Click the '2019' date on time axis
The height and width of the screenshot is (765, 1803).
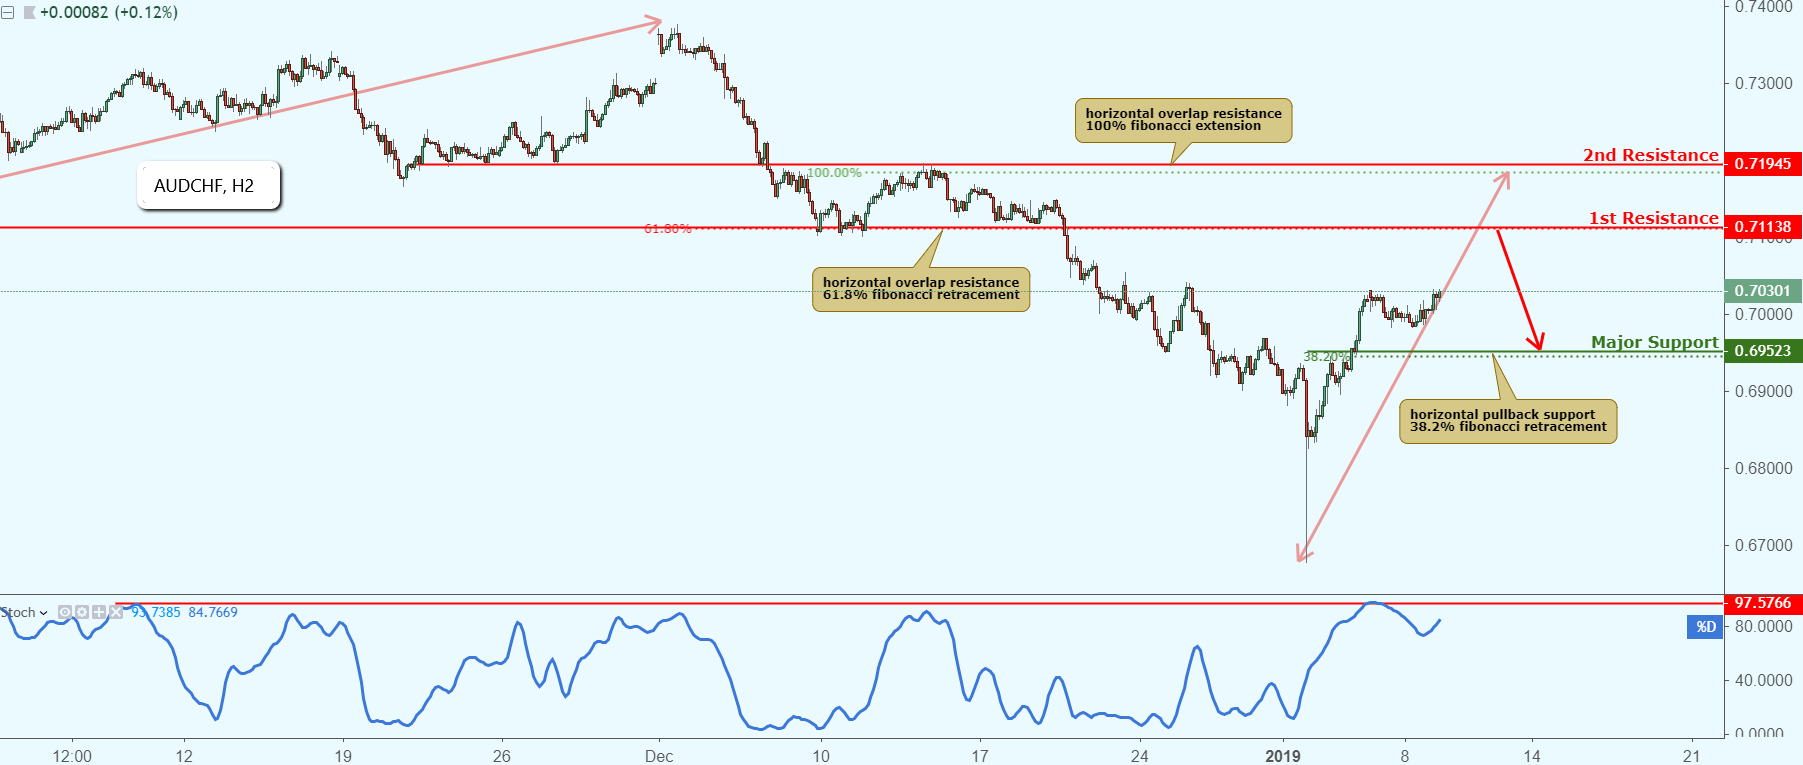pyautogui.click(x=1283, y=756)
